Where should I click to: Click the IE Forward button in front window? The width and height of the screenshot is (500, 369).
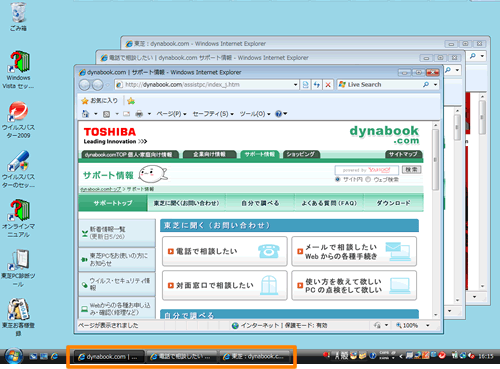tap(97, 85)
